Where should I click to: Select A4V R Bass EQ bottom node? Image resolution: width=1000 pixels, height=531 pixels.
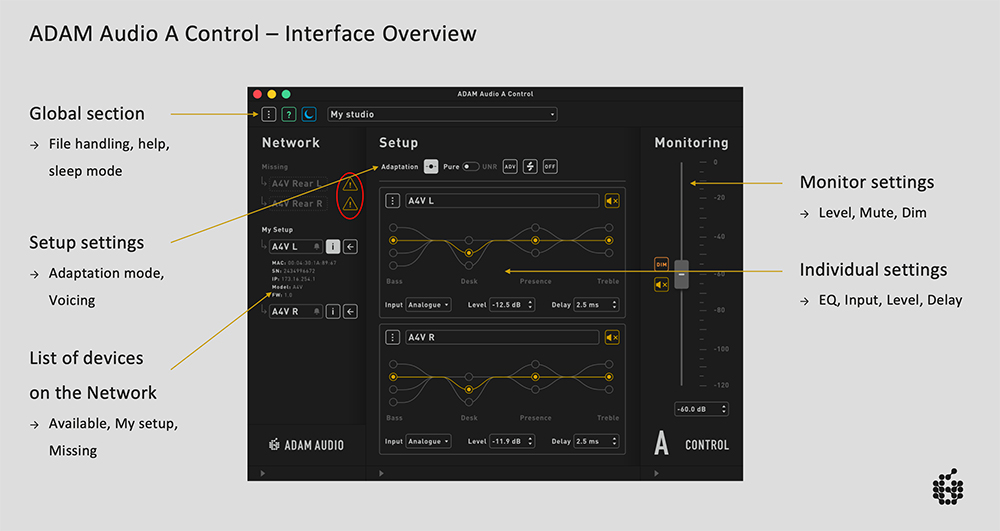click(x=393, y=402)
